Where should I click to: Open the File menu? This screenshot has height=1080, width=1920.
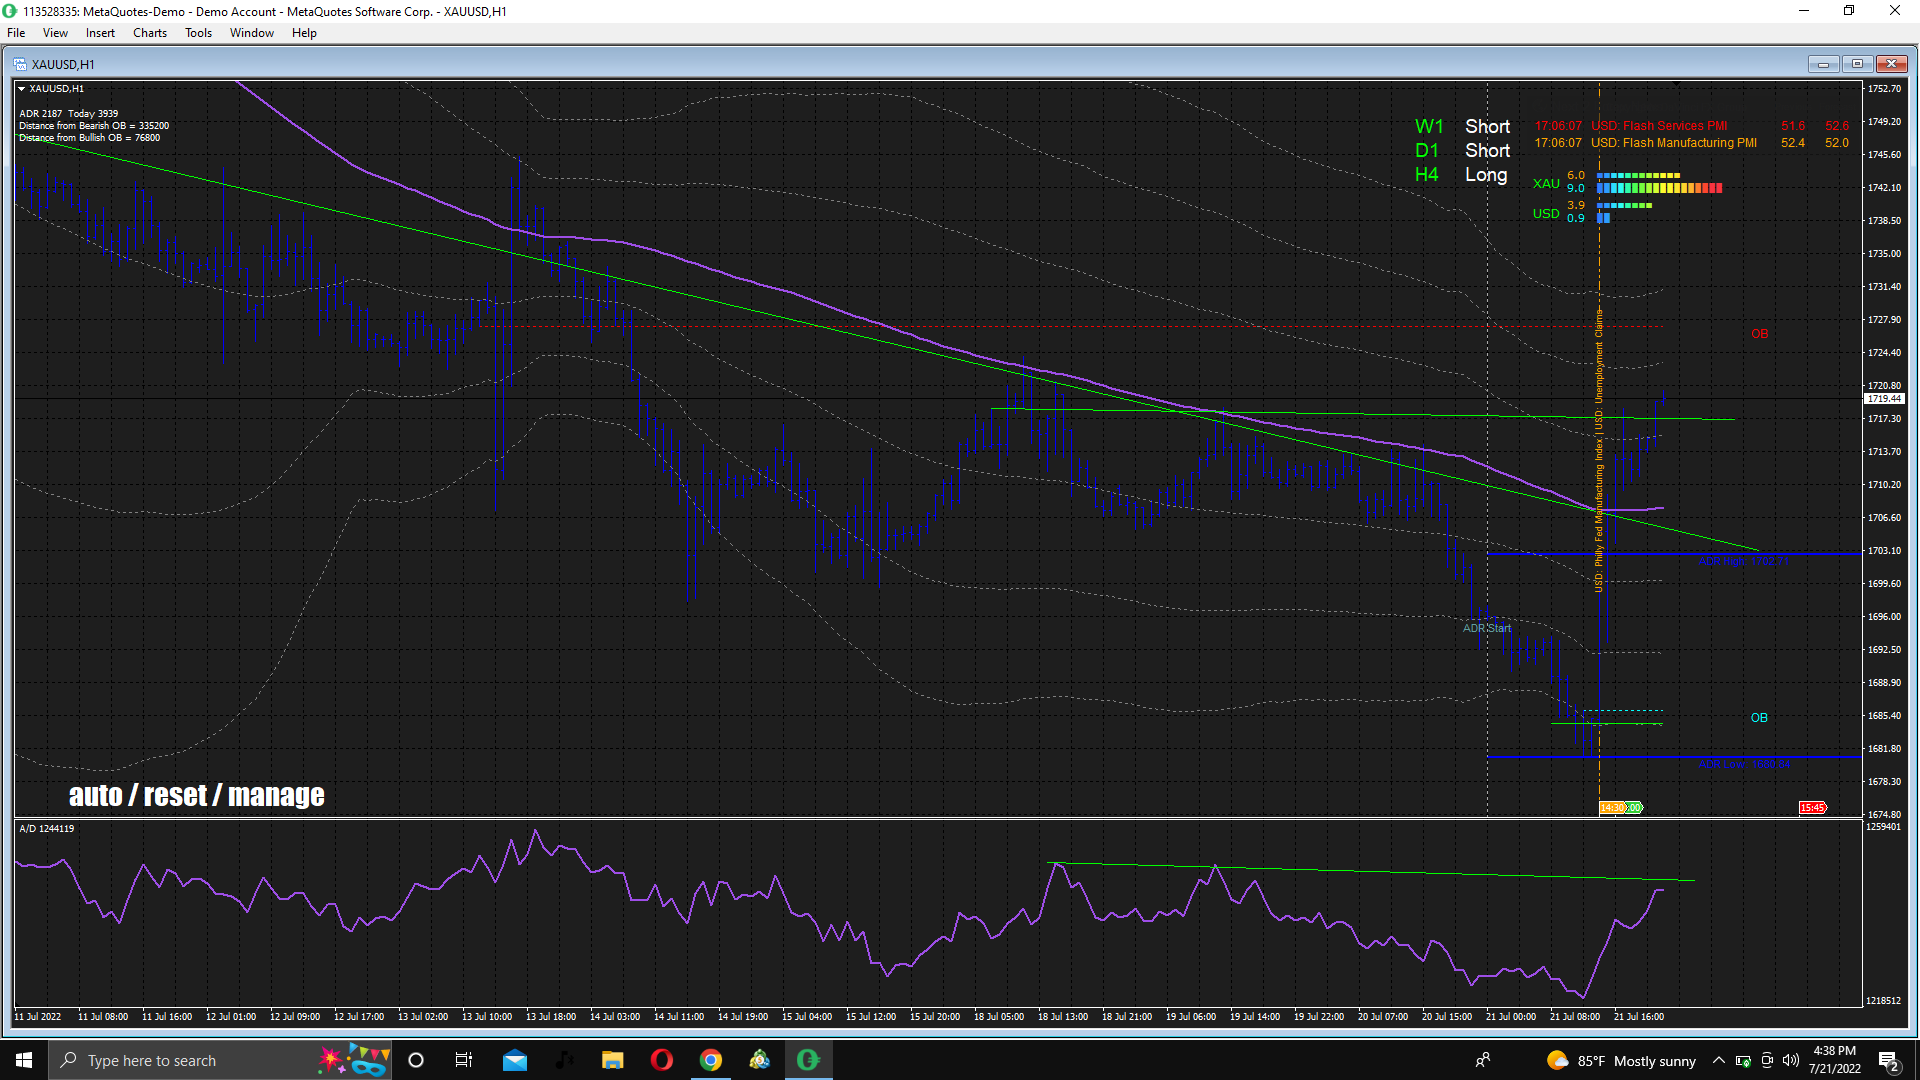(16, 33)
